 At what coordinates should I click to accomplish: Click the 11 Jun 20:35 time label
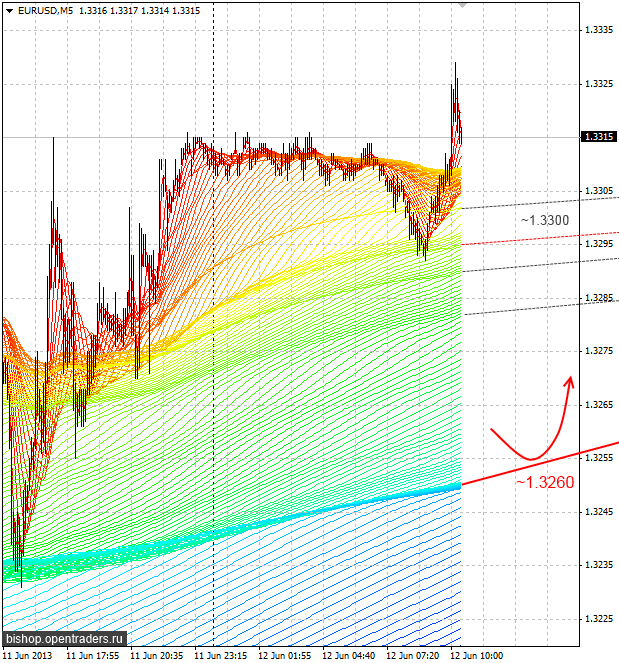[x=157, y=656]
